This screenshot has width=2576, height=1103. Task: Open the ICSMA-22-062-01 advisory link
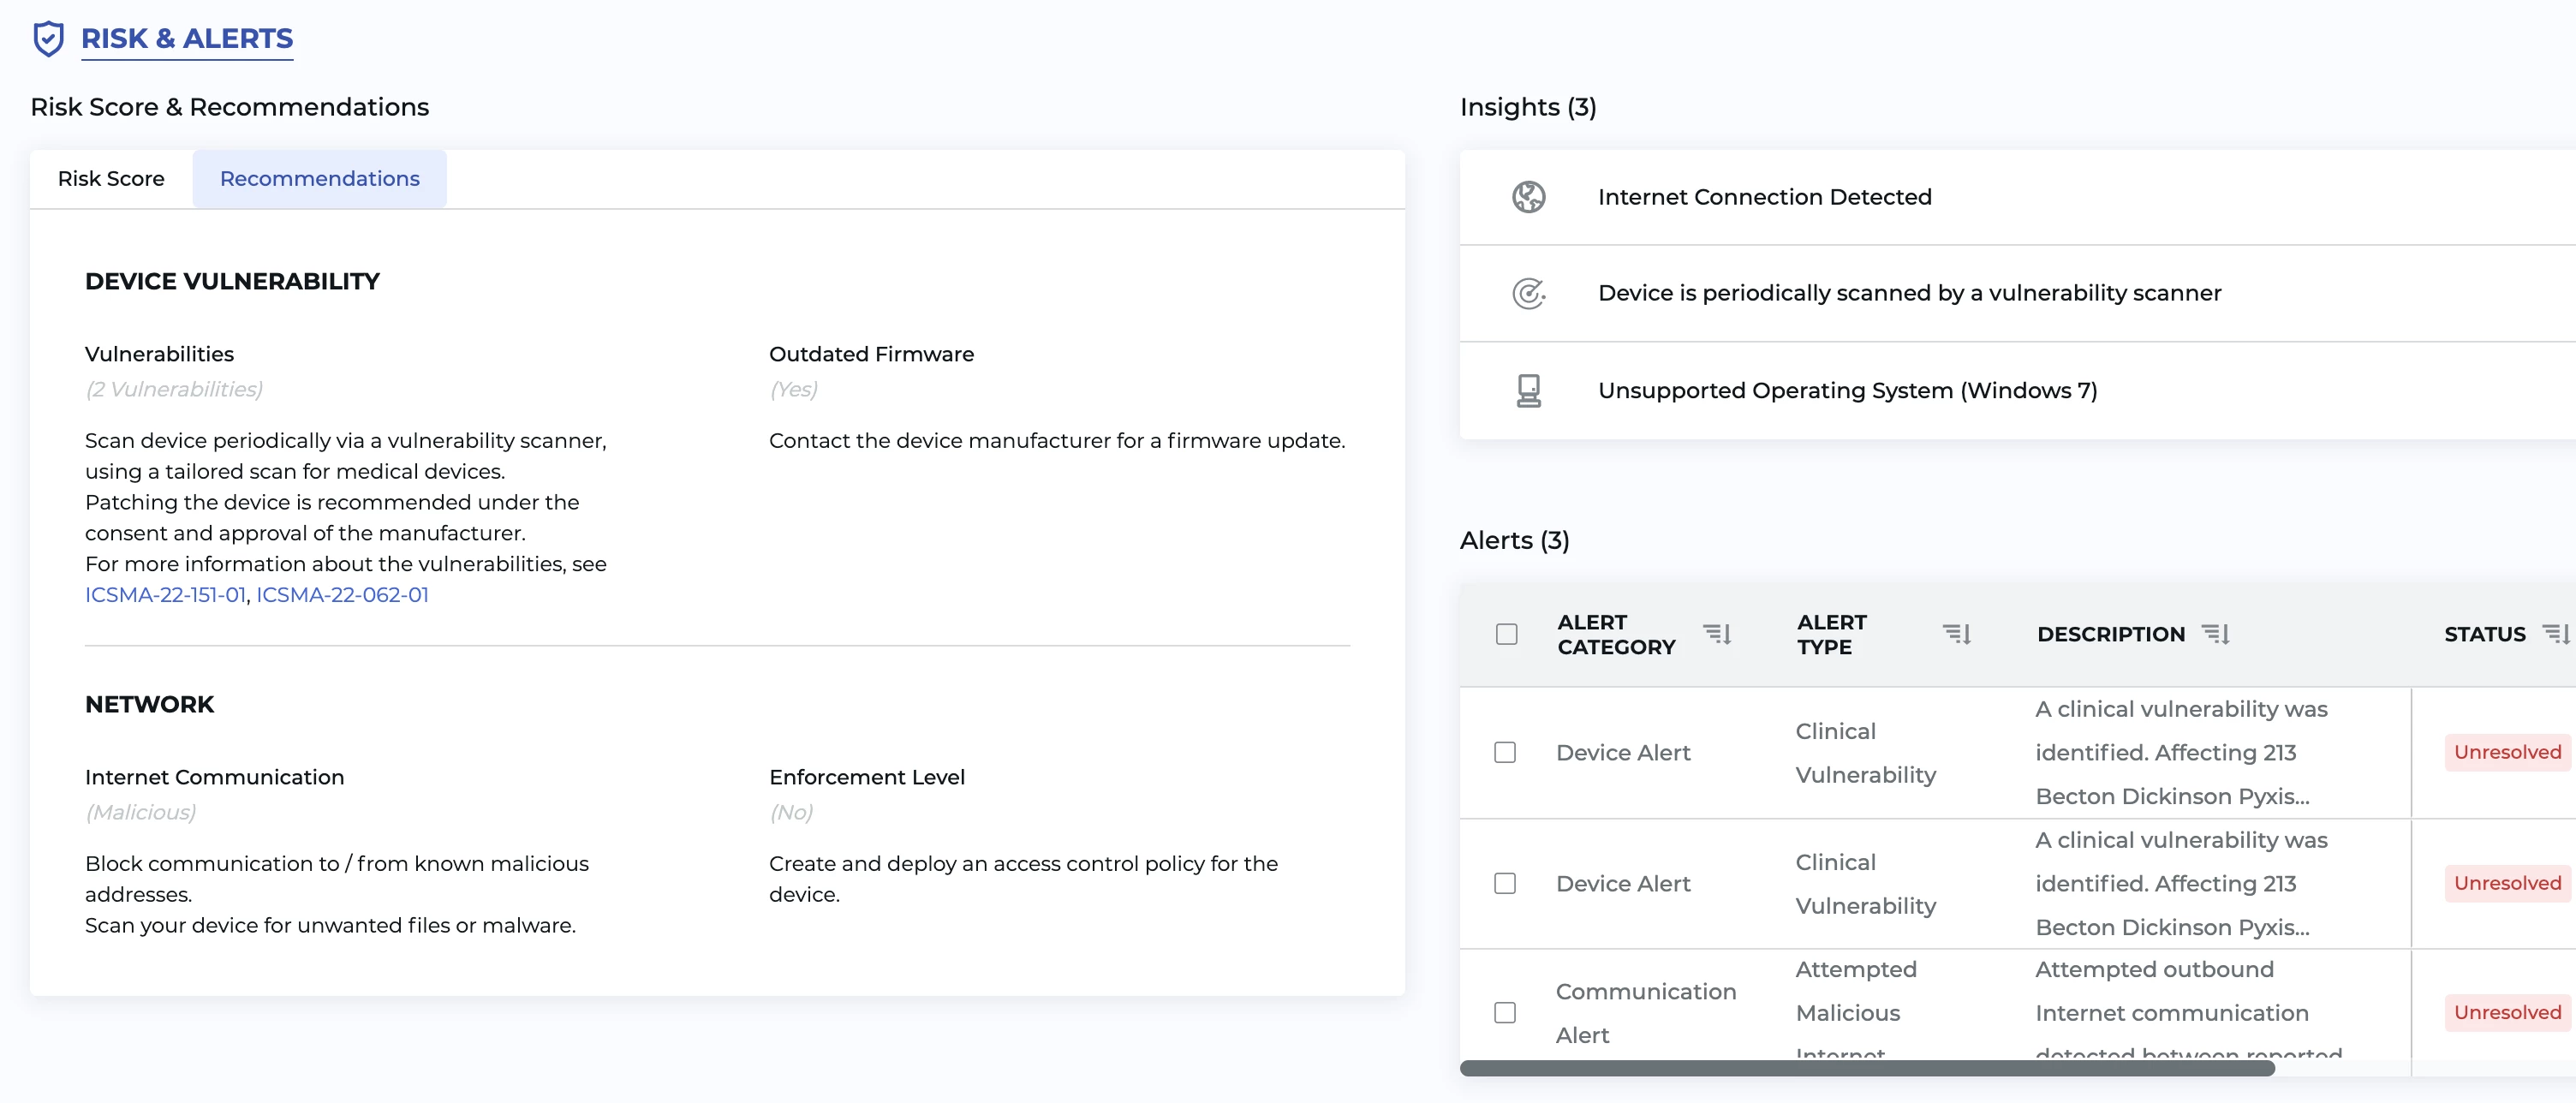pos(342,595)
